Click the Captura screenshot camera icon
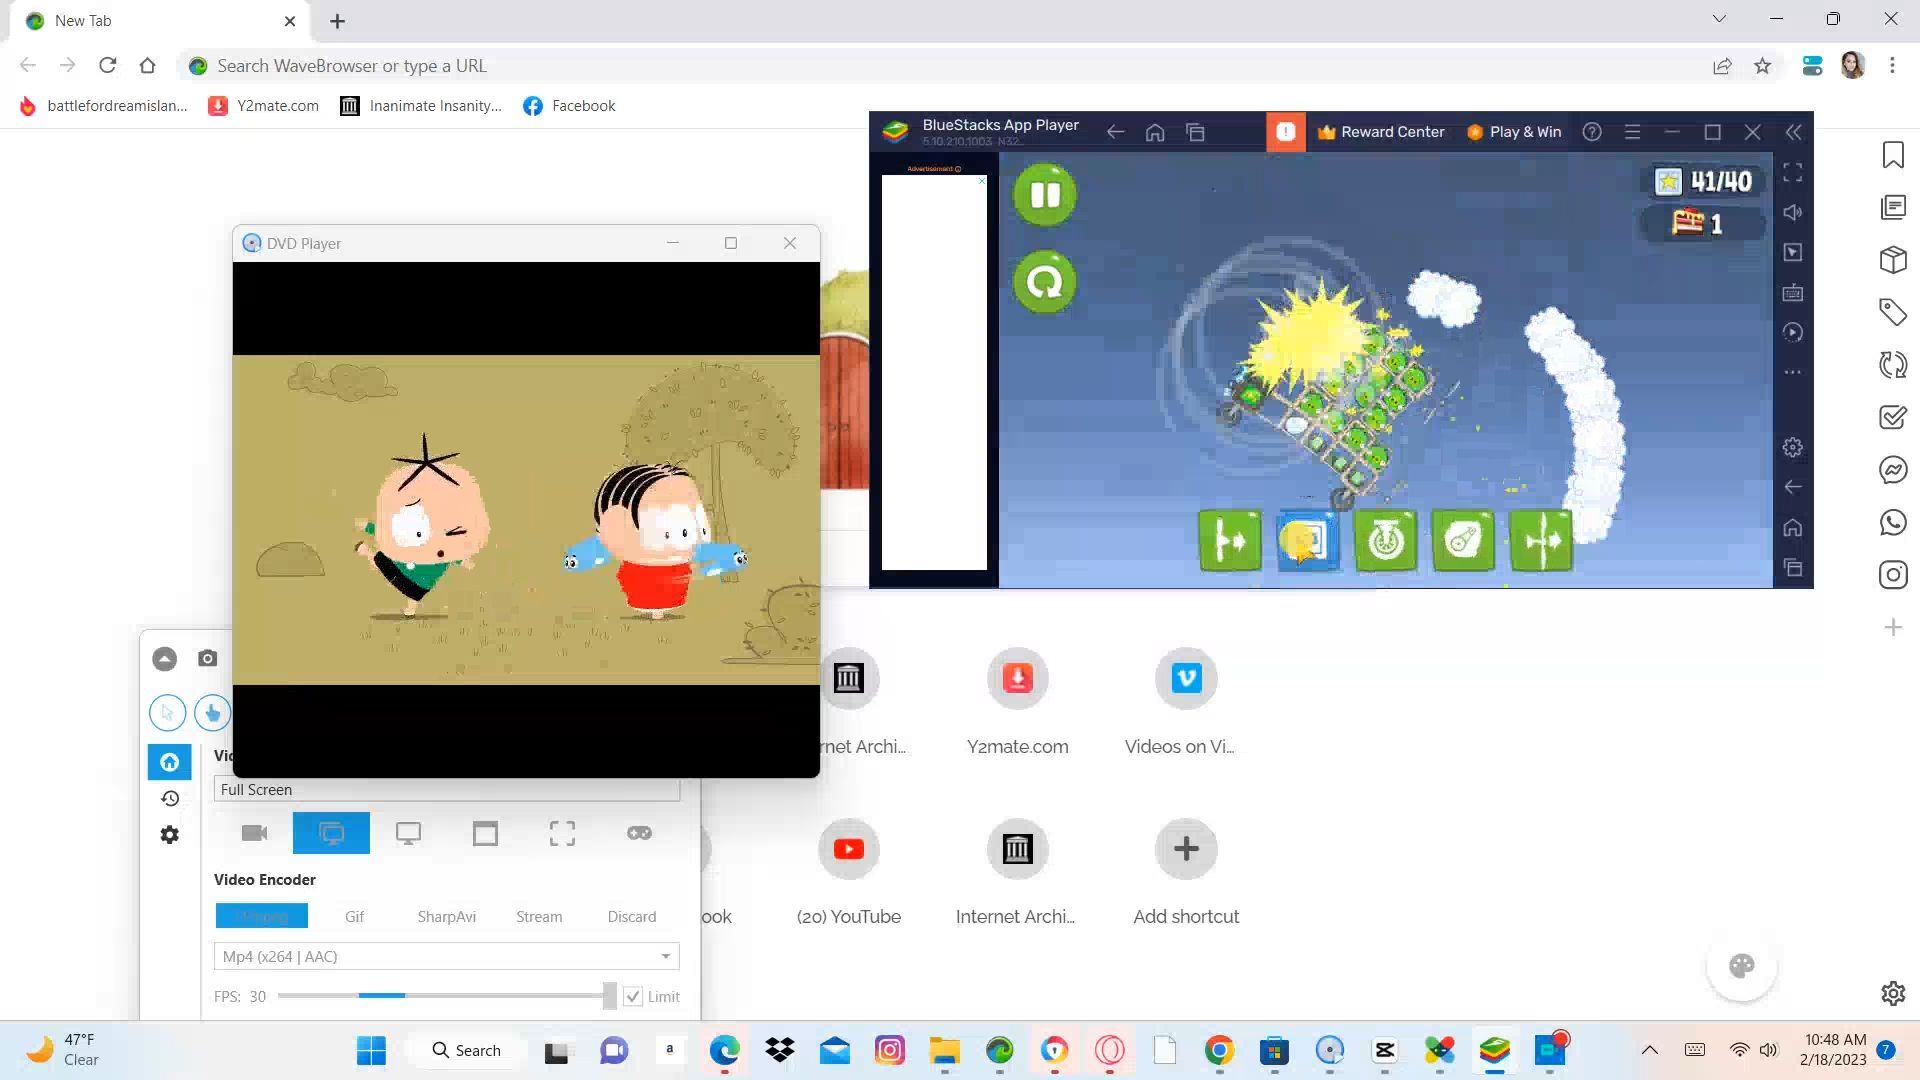 click(207, 658)
